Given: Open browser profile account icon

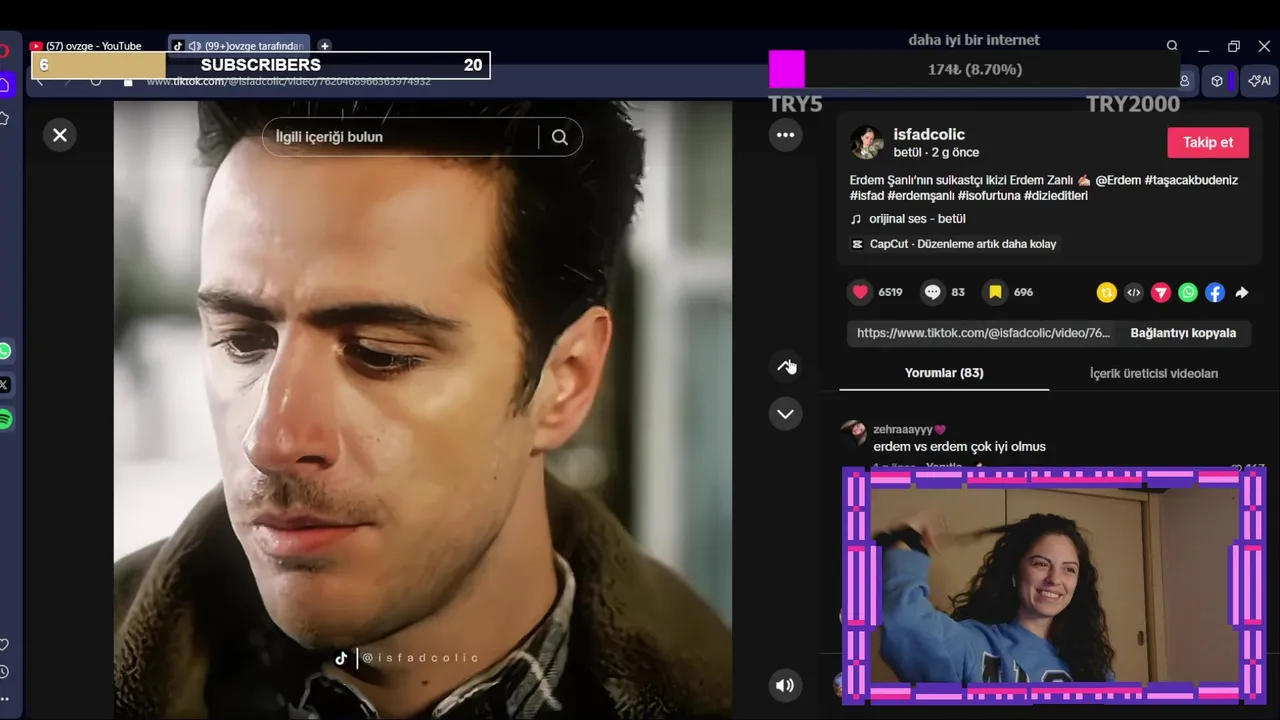Looking at the screenshot, I should coord(1185,81).
